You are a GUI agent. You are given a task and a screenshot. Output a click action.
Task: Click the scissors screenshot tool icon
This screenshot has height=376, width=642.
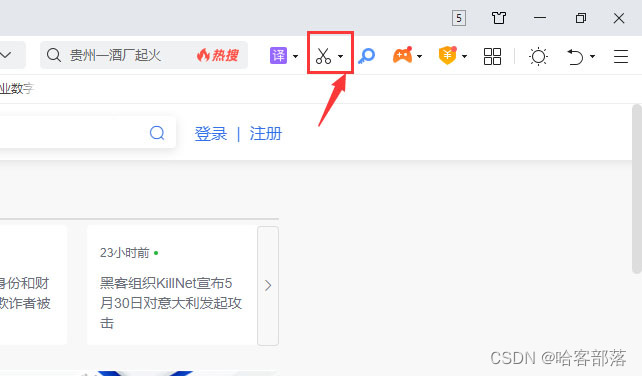[323, 56]
